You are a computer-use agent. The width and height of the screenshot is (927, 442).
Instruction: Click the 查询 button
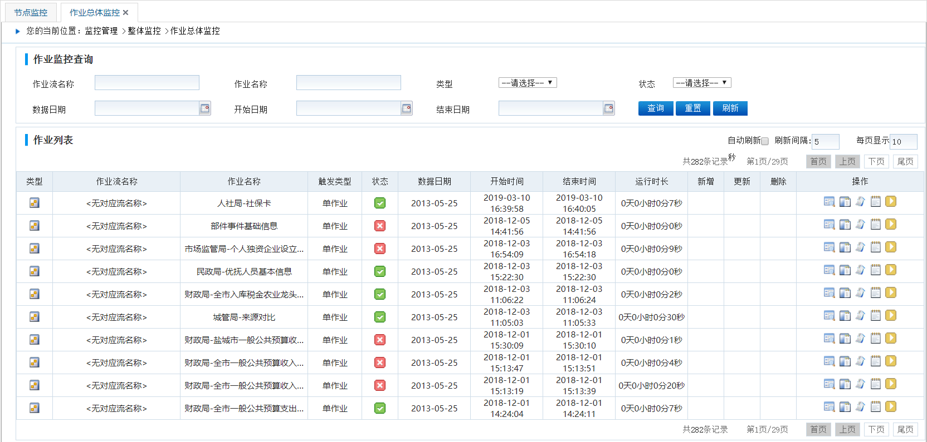pyautogui.click(x=655, y=108)
